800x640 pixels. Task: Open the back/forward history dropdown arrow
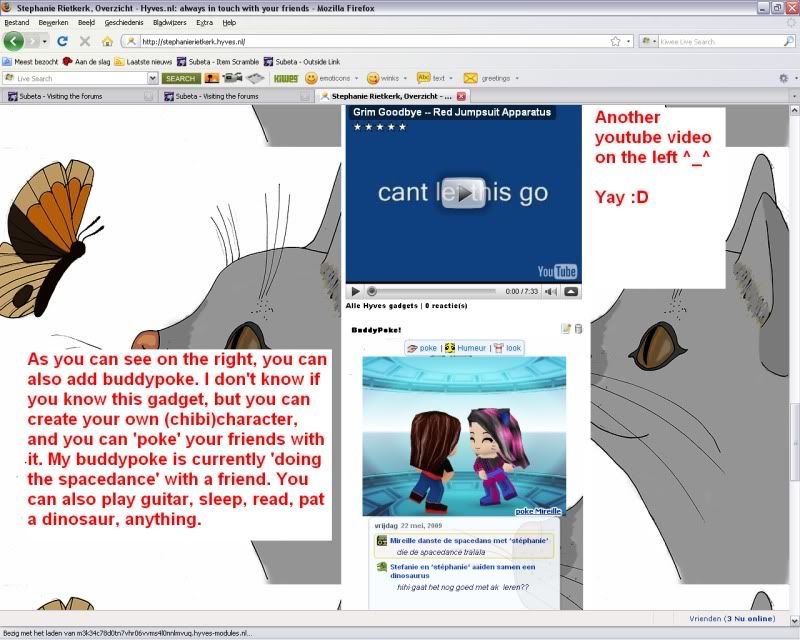click(x=43, y=41)
